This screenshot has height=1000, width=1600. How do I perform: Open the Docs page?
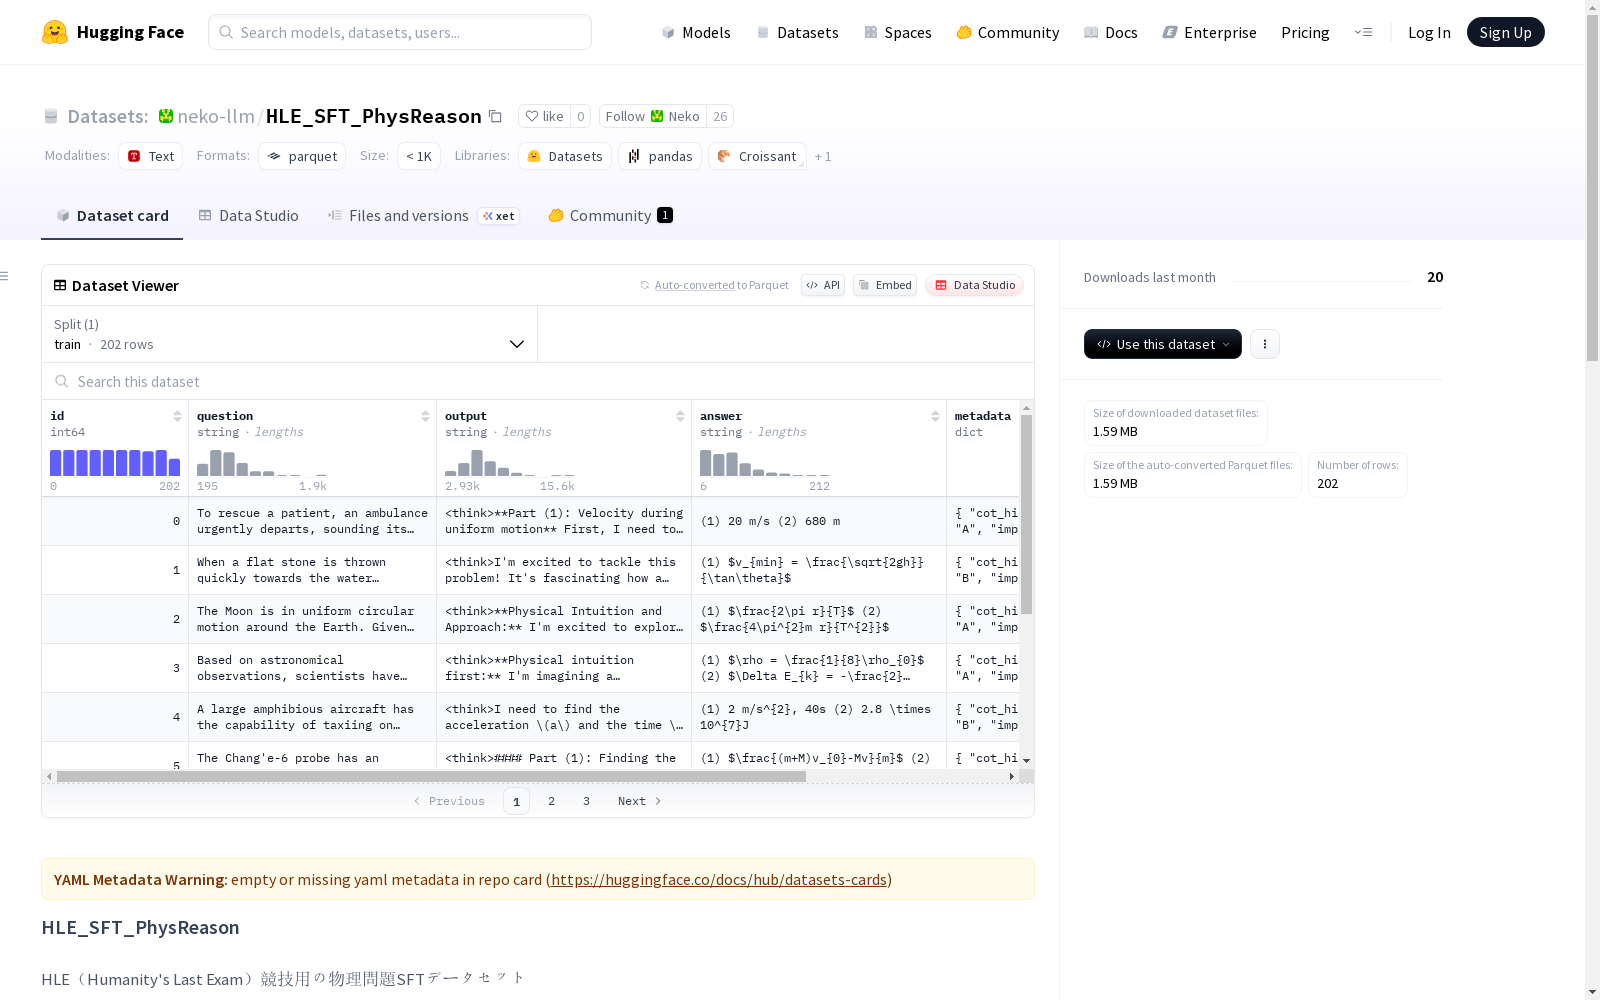tap(1111, 32)
